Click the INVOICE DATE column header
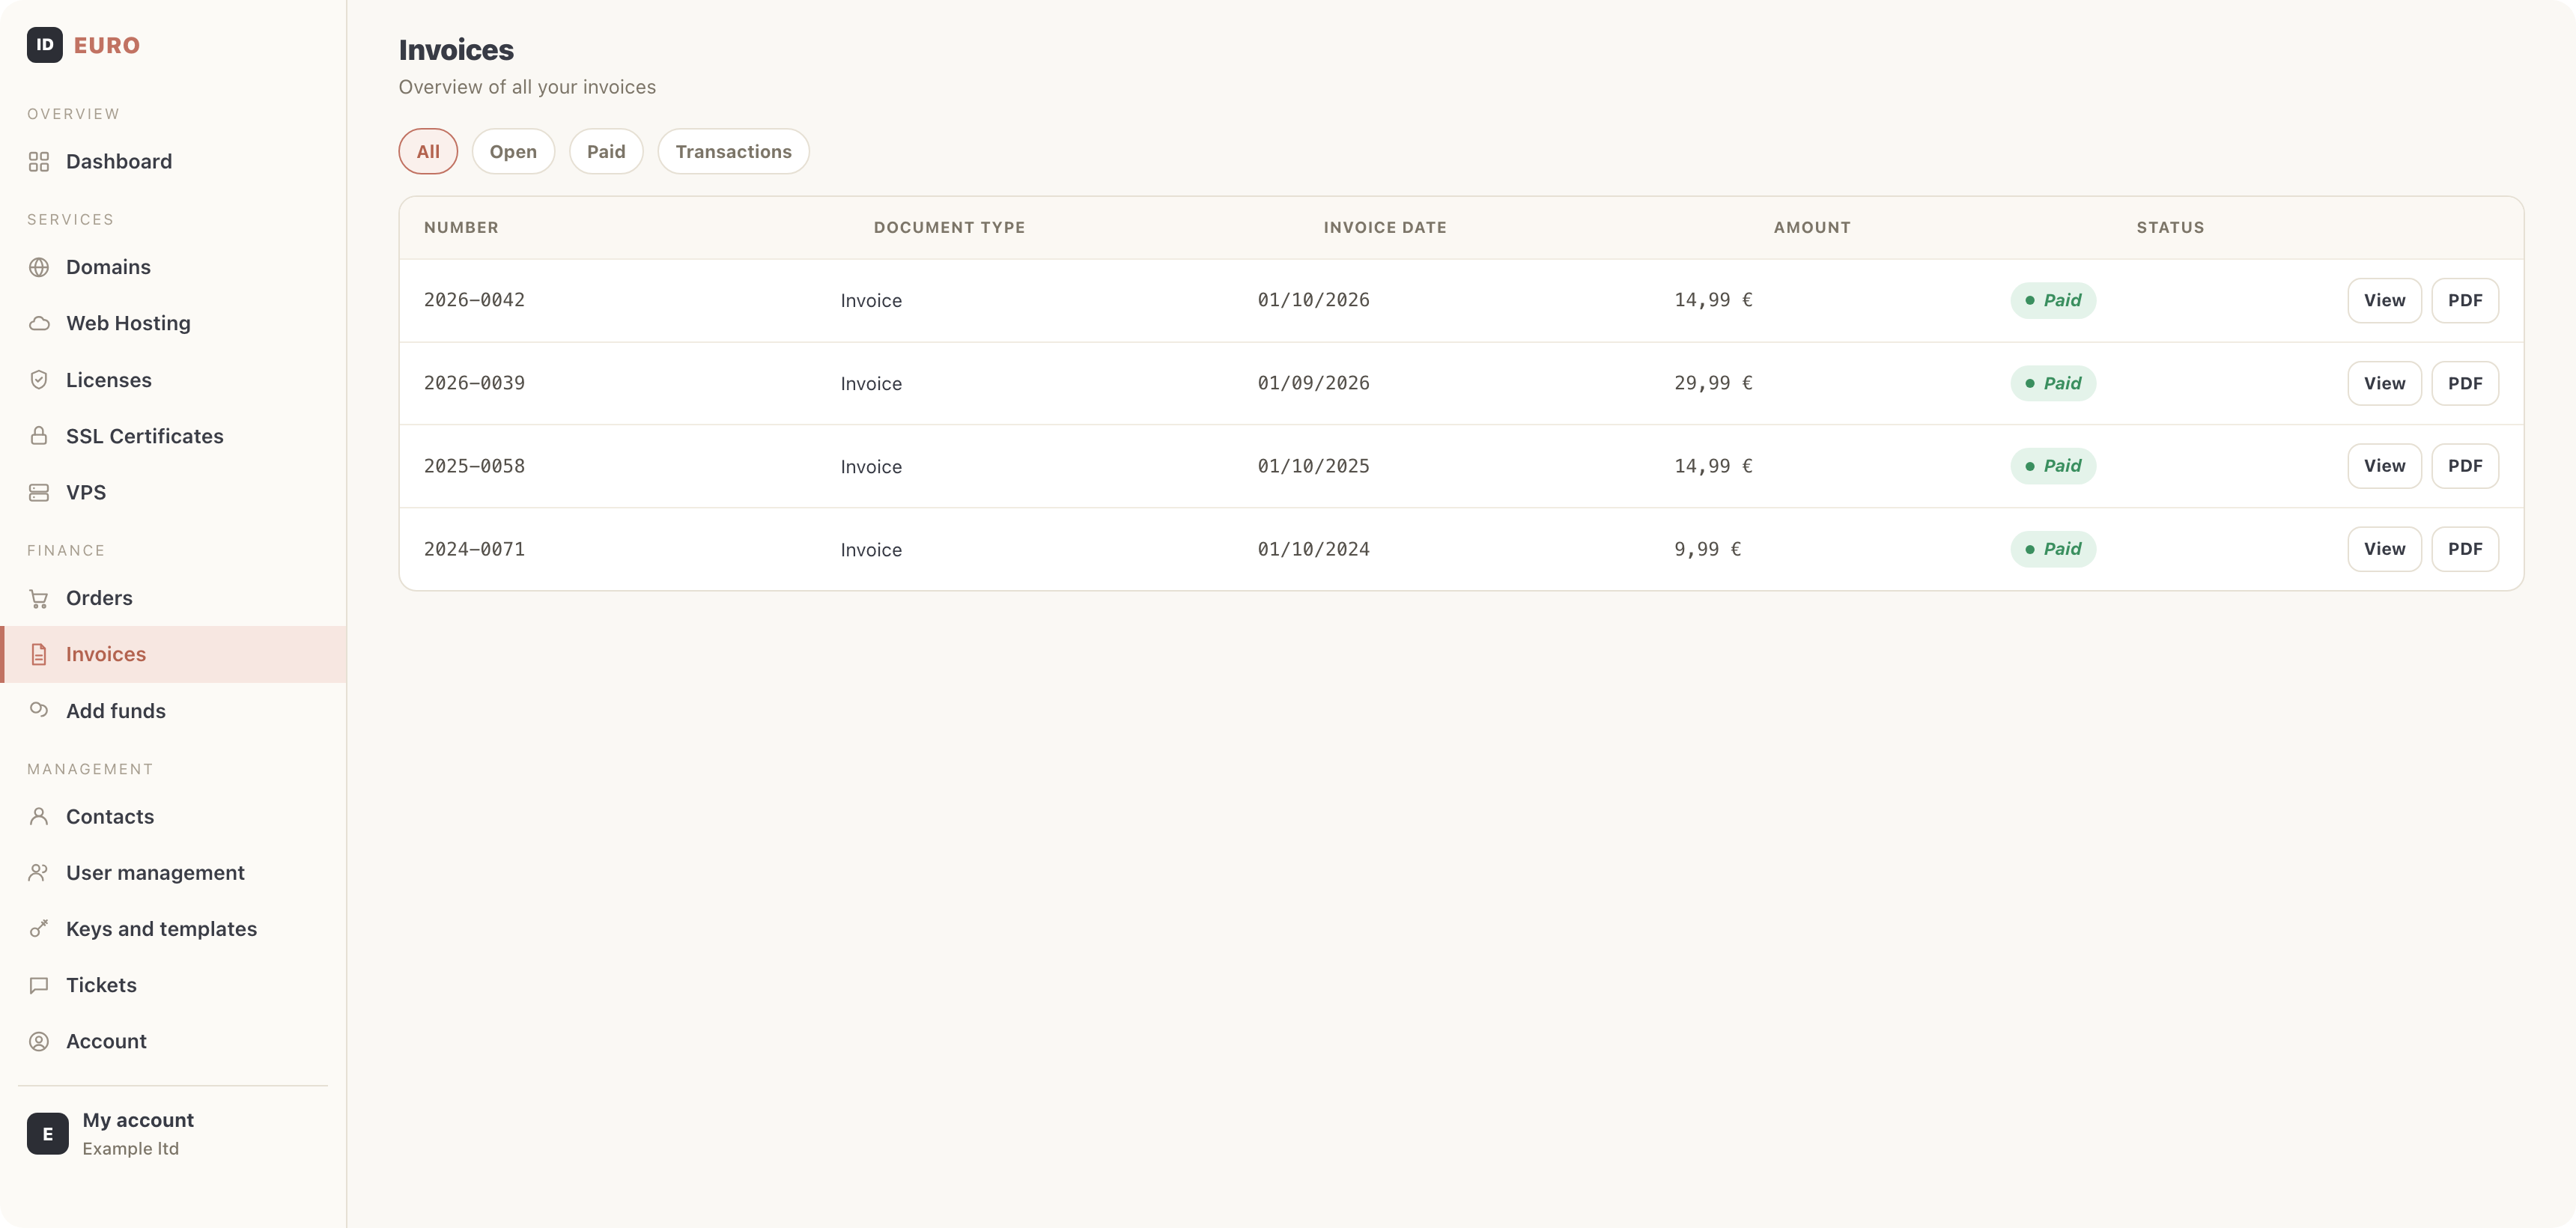The image size is (2576, 1228). (x=1385, y=227)
